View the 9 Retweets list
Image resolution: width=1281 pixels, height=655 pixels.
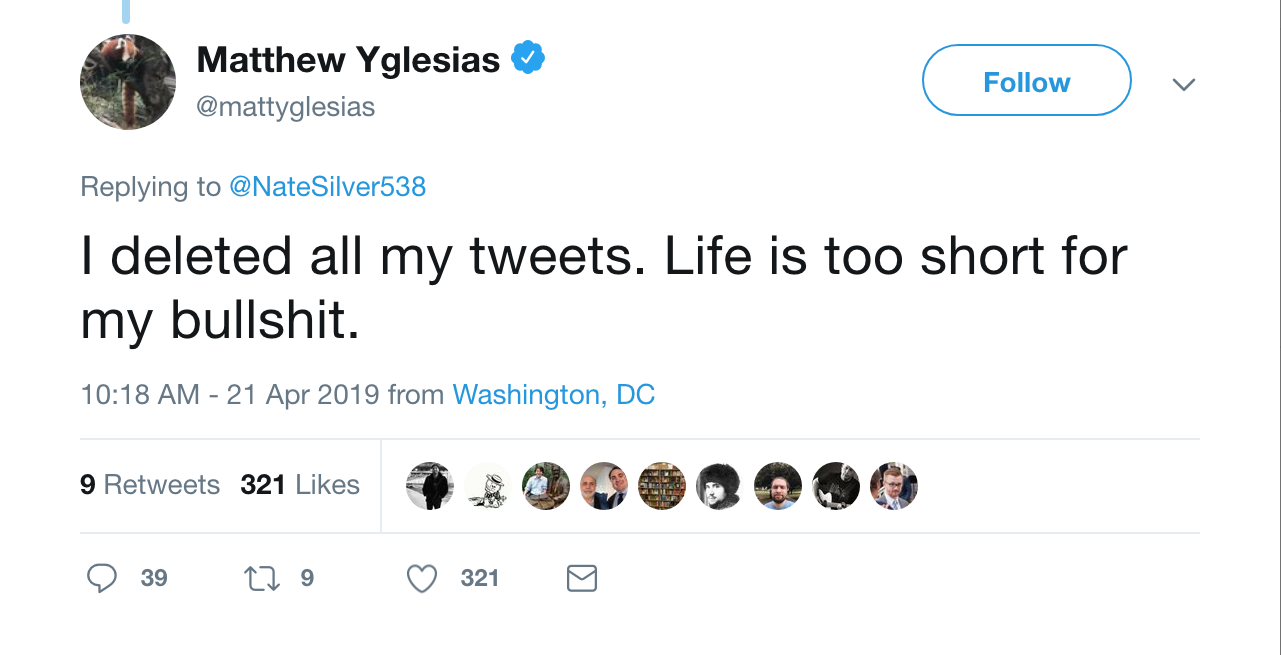(150, 485)
